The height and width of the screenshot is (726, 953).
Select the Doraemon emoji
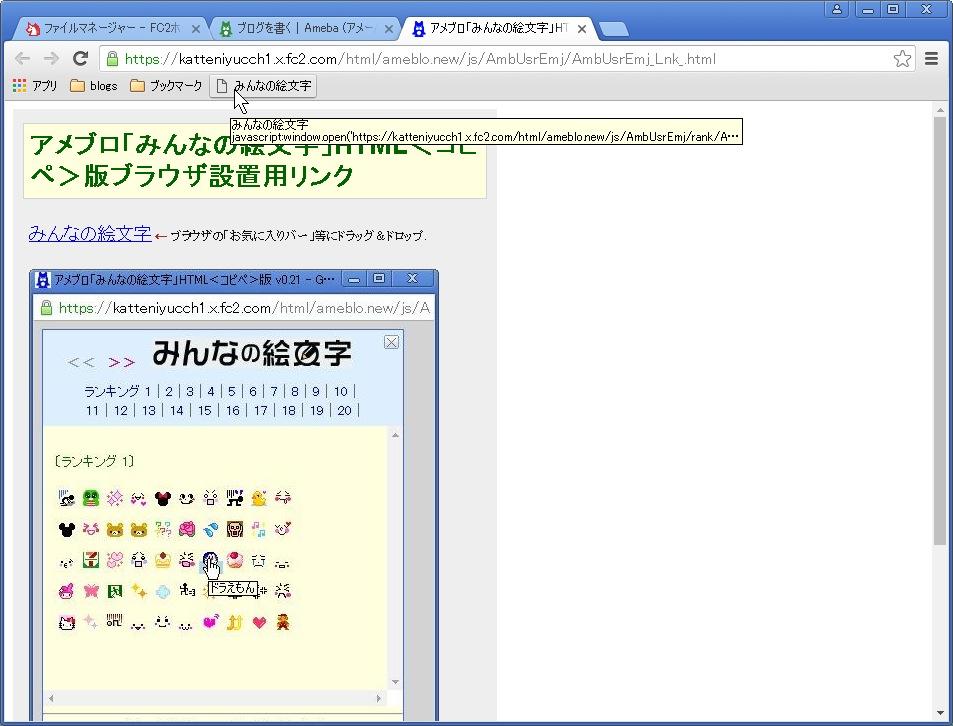tap(210, 560)
